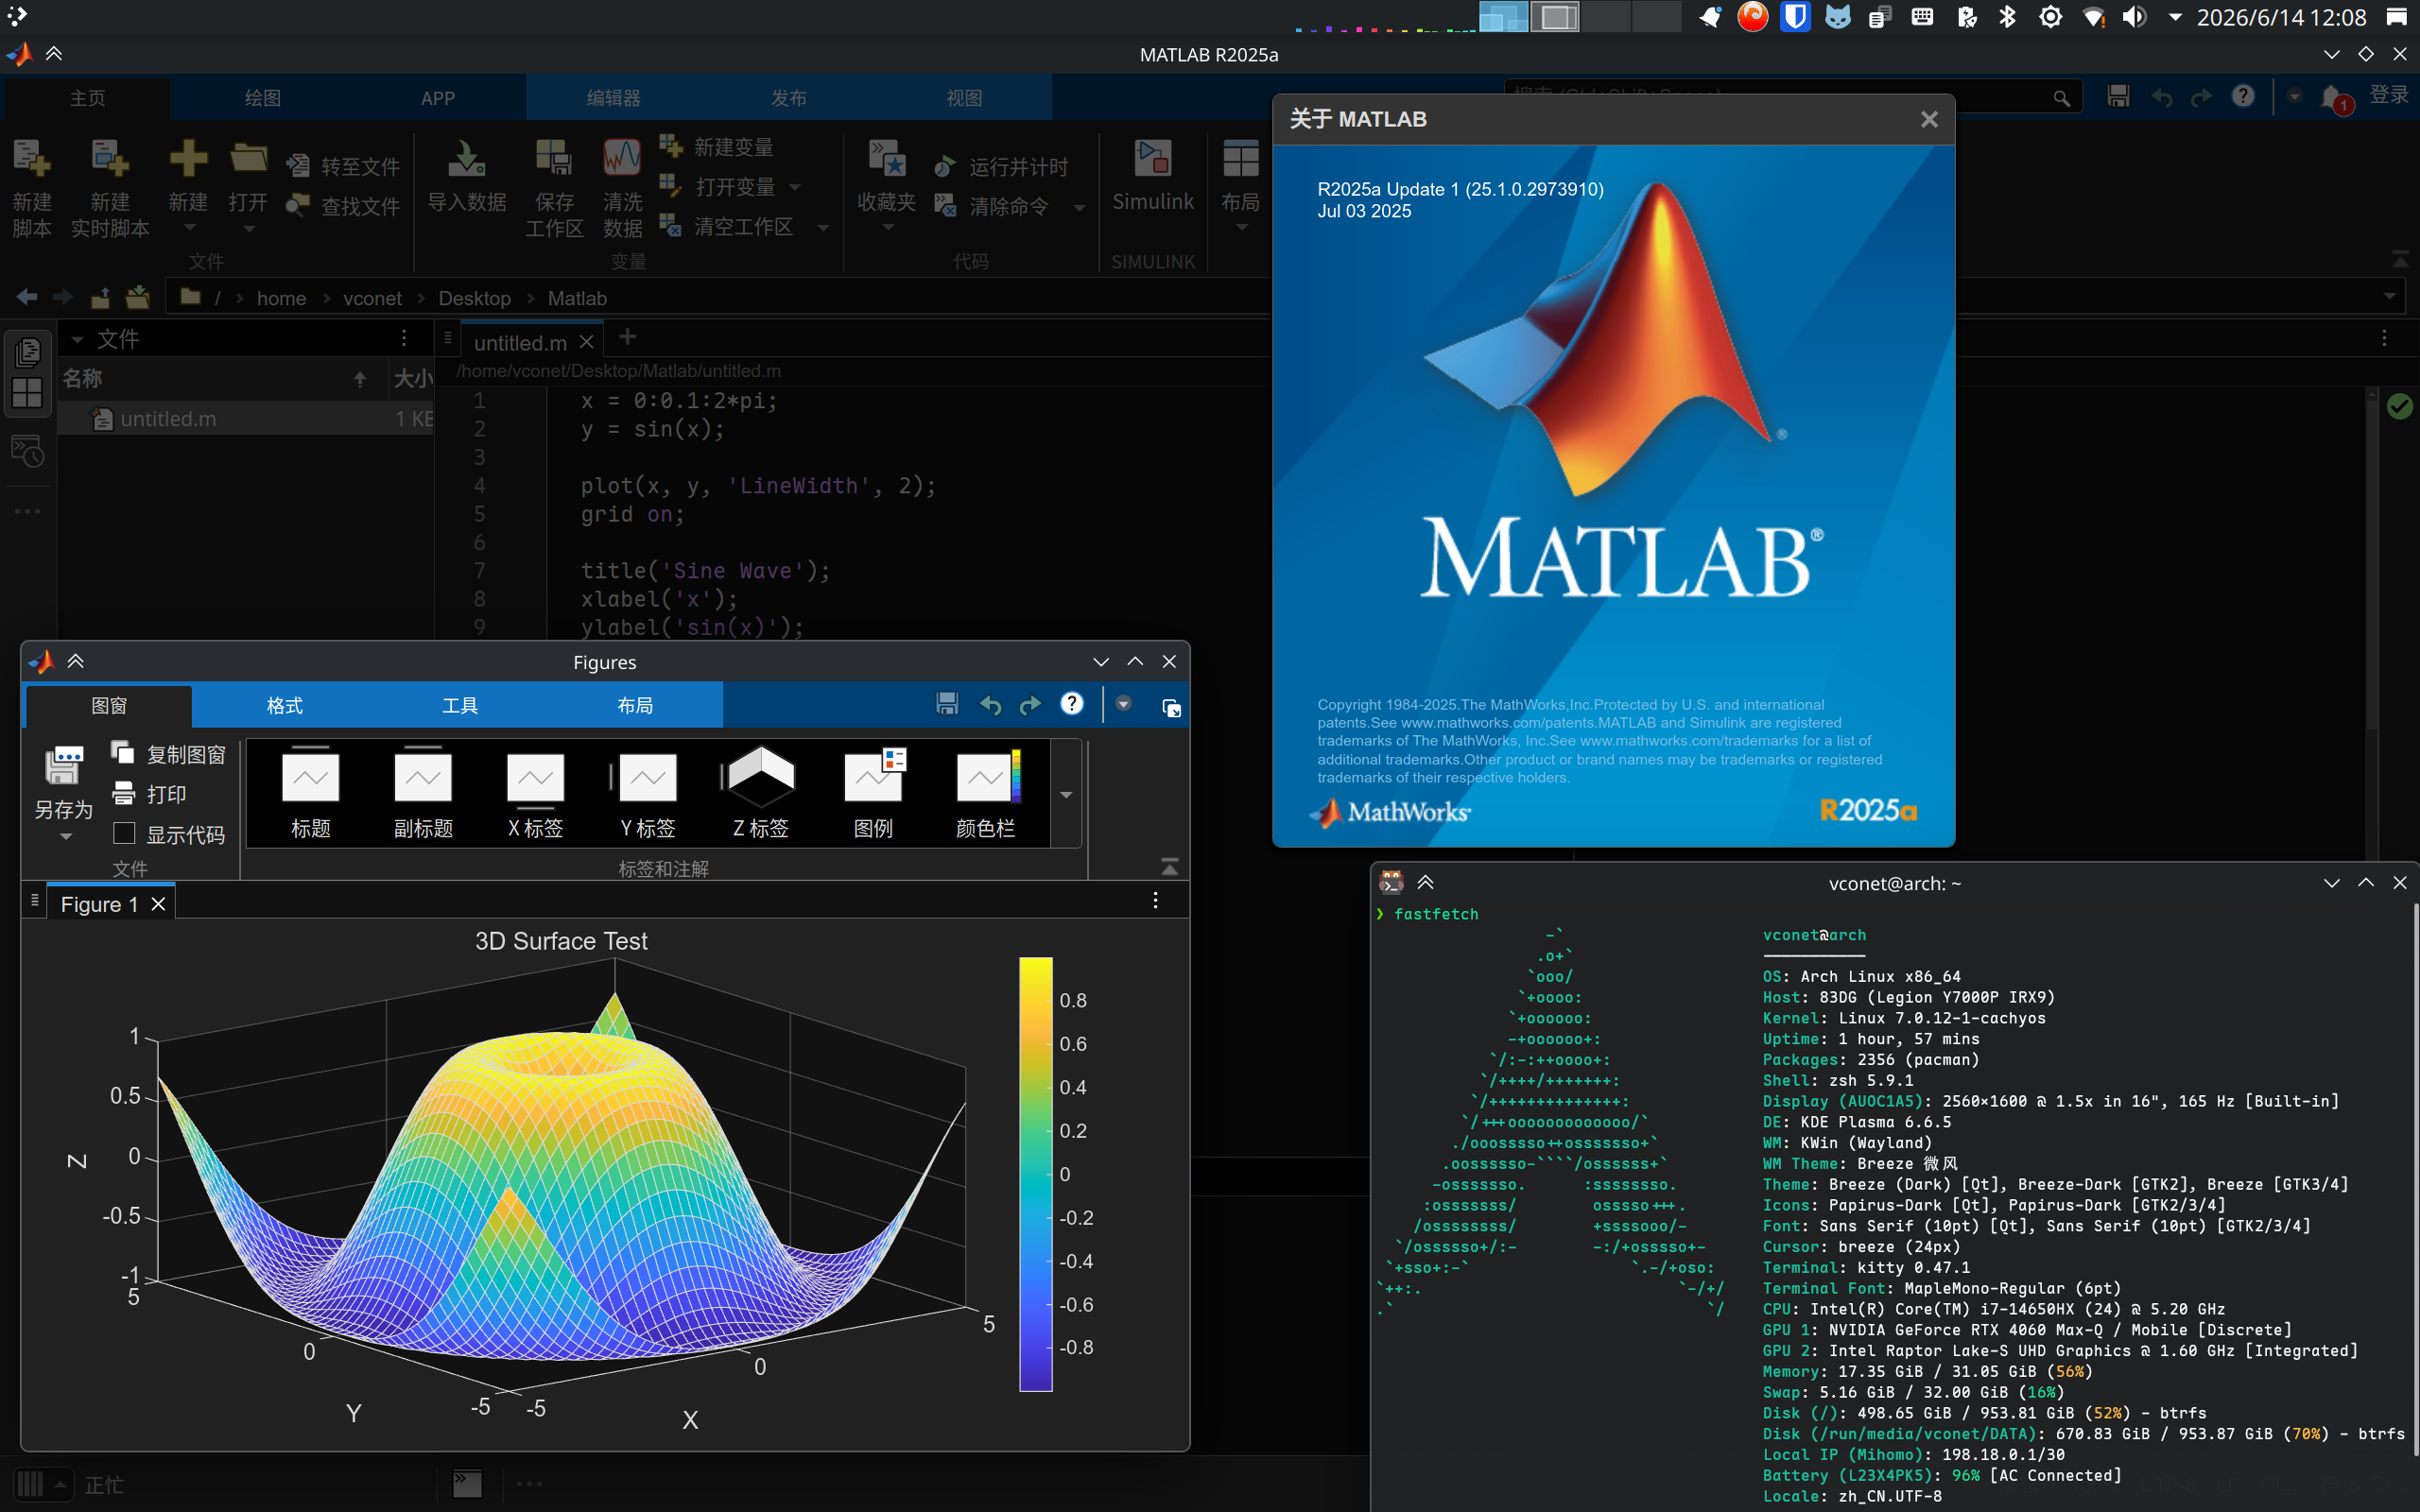Close the 关于 MATLAB dialog

(1929, 119)
